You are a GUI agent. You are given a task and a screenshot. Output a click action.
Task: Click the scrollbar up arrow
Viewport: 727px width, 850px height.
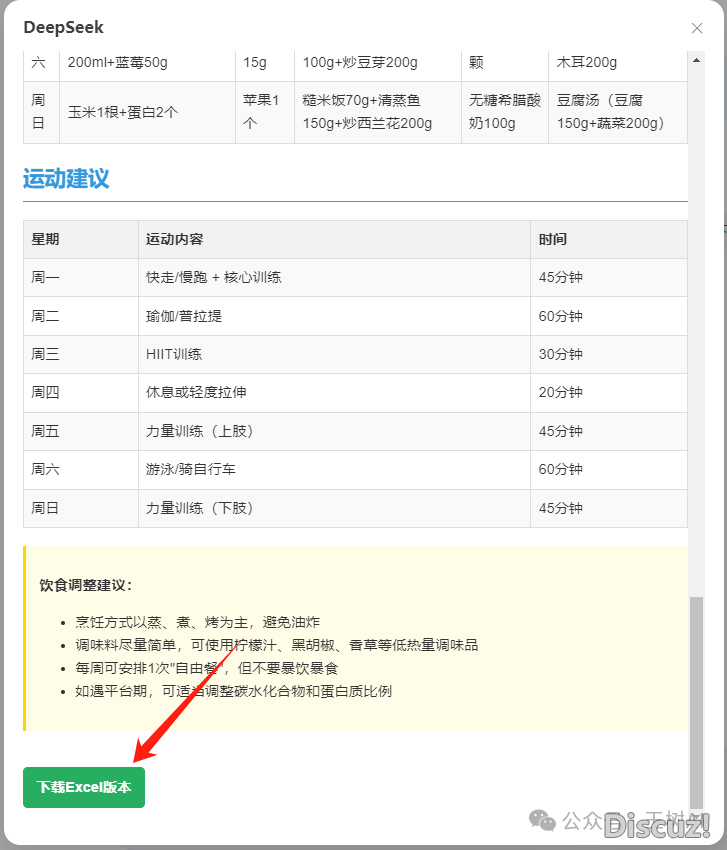pyautogui.click(x=696, y=60)
